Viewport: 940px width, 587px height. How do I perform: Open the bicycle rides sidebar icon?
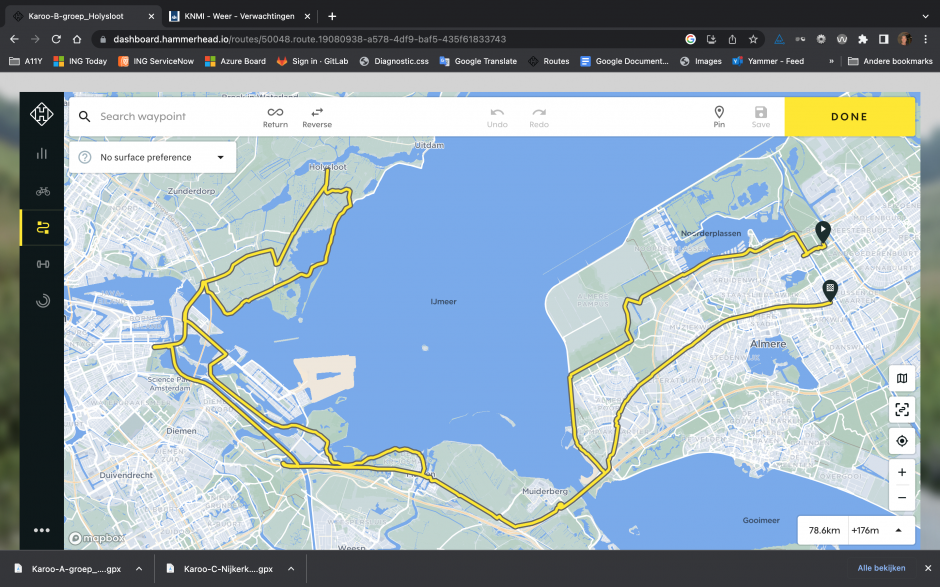[x=43, y=191]
